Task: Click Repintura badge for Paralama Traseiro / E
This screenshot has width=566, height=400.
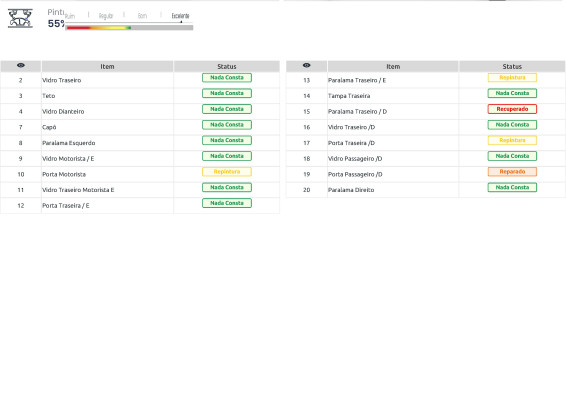Action: (x=512, y=78)
